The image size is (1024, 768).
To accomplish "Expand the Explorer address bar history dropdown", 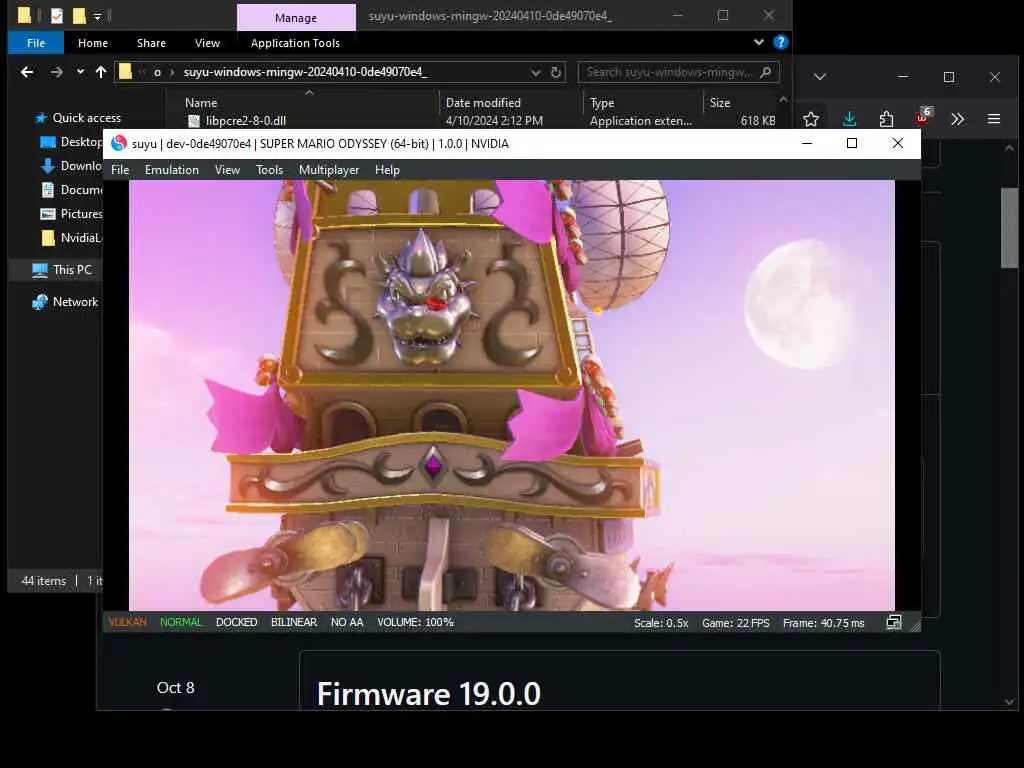I will 536,72.
